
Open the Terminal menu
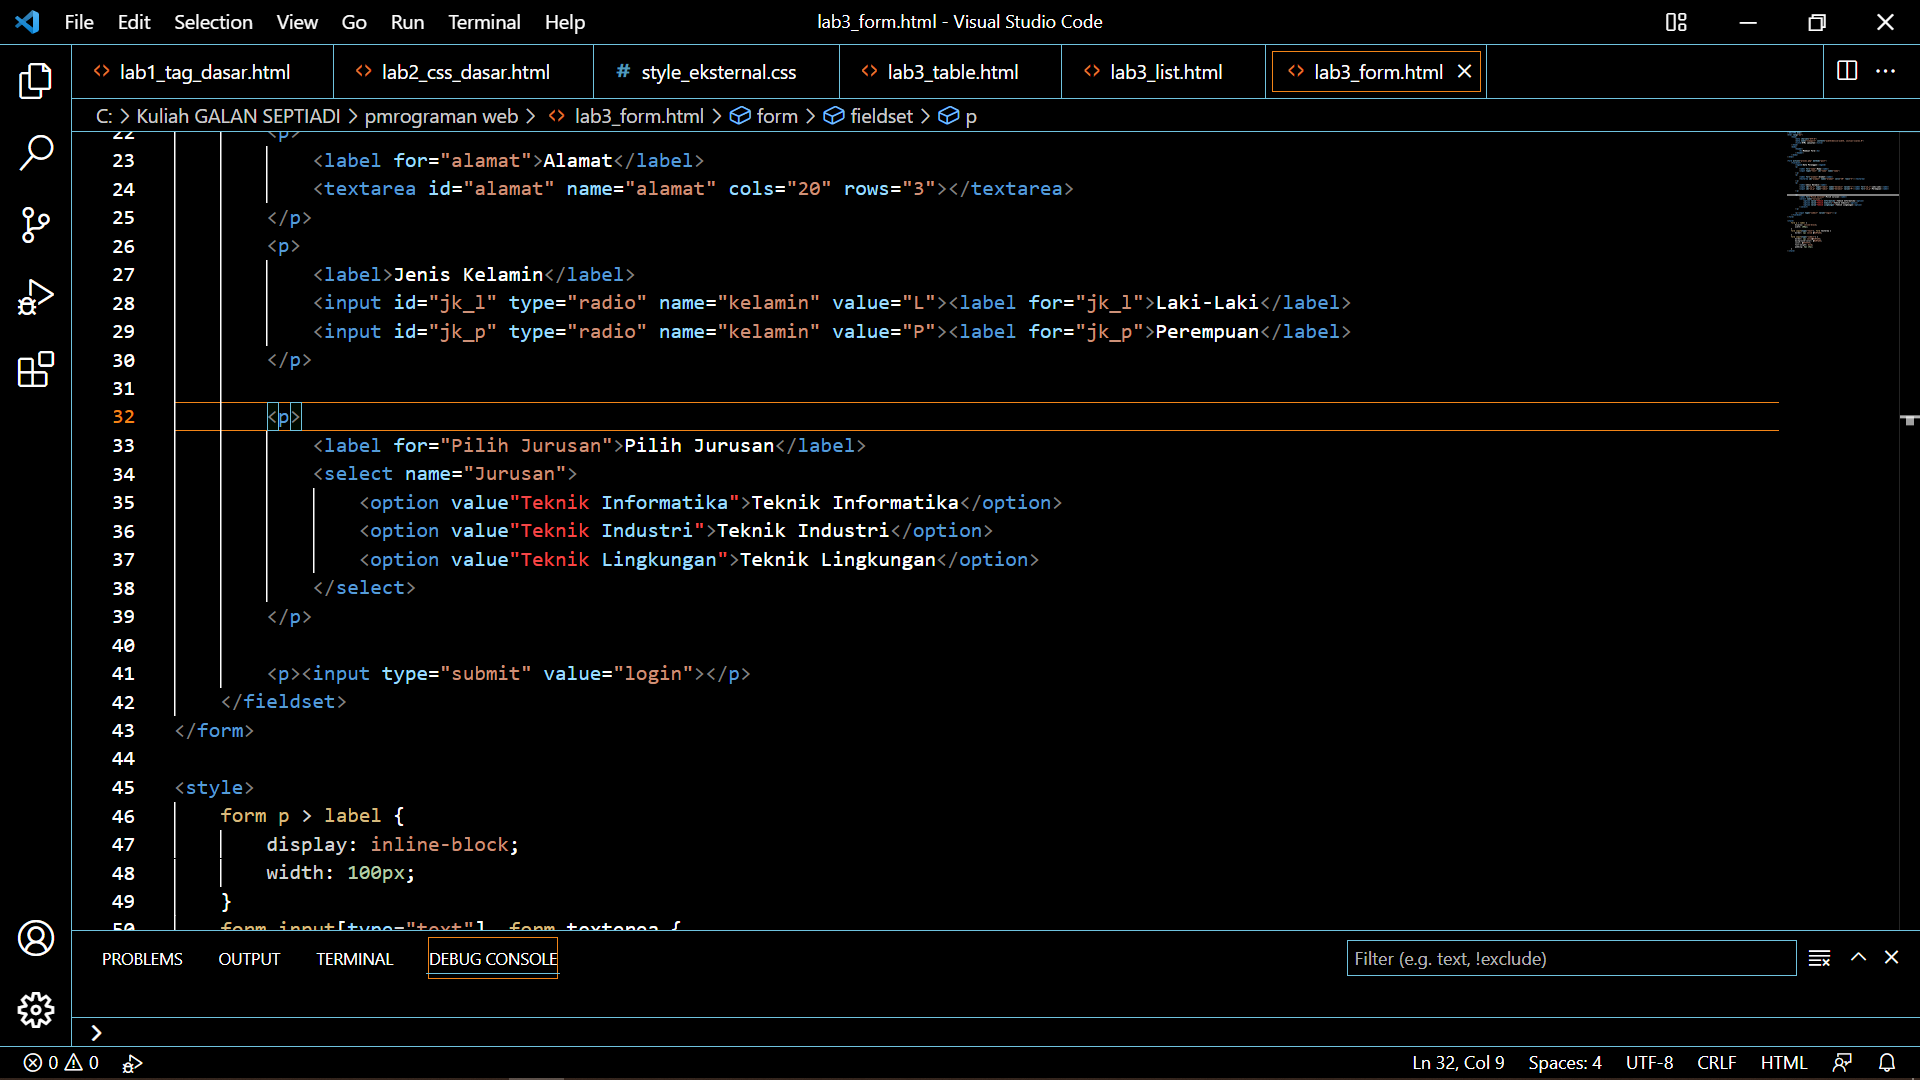click(484, 21)
